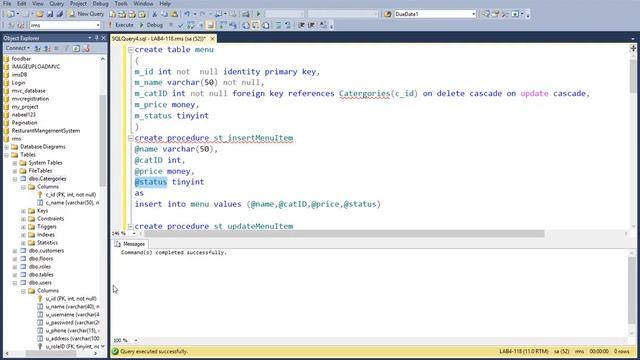This screenshot has height=360, width=640.
Task: Collapse the create table menu code block
Action: pyautogui.click(x=131, y=50)
